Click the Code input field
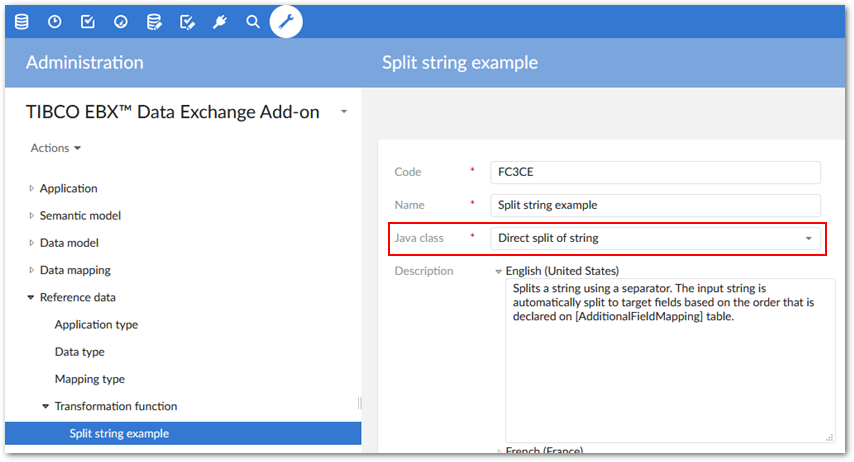This screenshot has height=462, width=854. pyautogui.click(x=655, y=172)
